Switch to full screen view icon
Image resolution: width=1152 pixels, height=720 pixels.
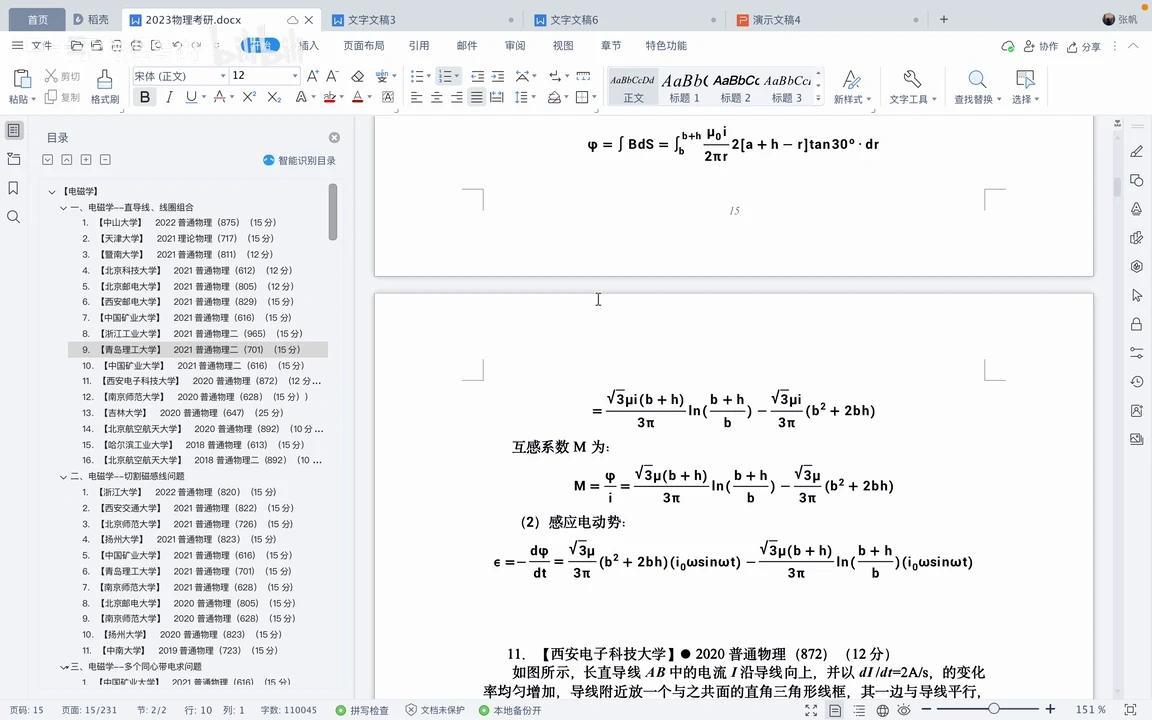click(x=811, y=710)
